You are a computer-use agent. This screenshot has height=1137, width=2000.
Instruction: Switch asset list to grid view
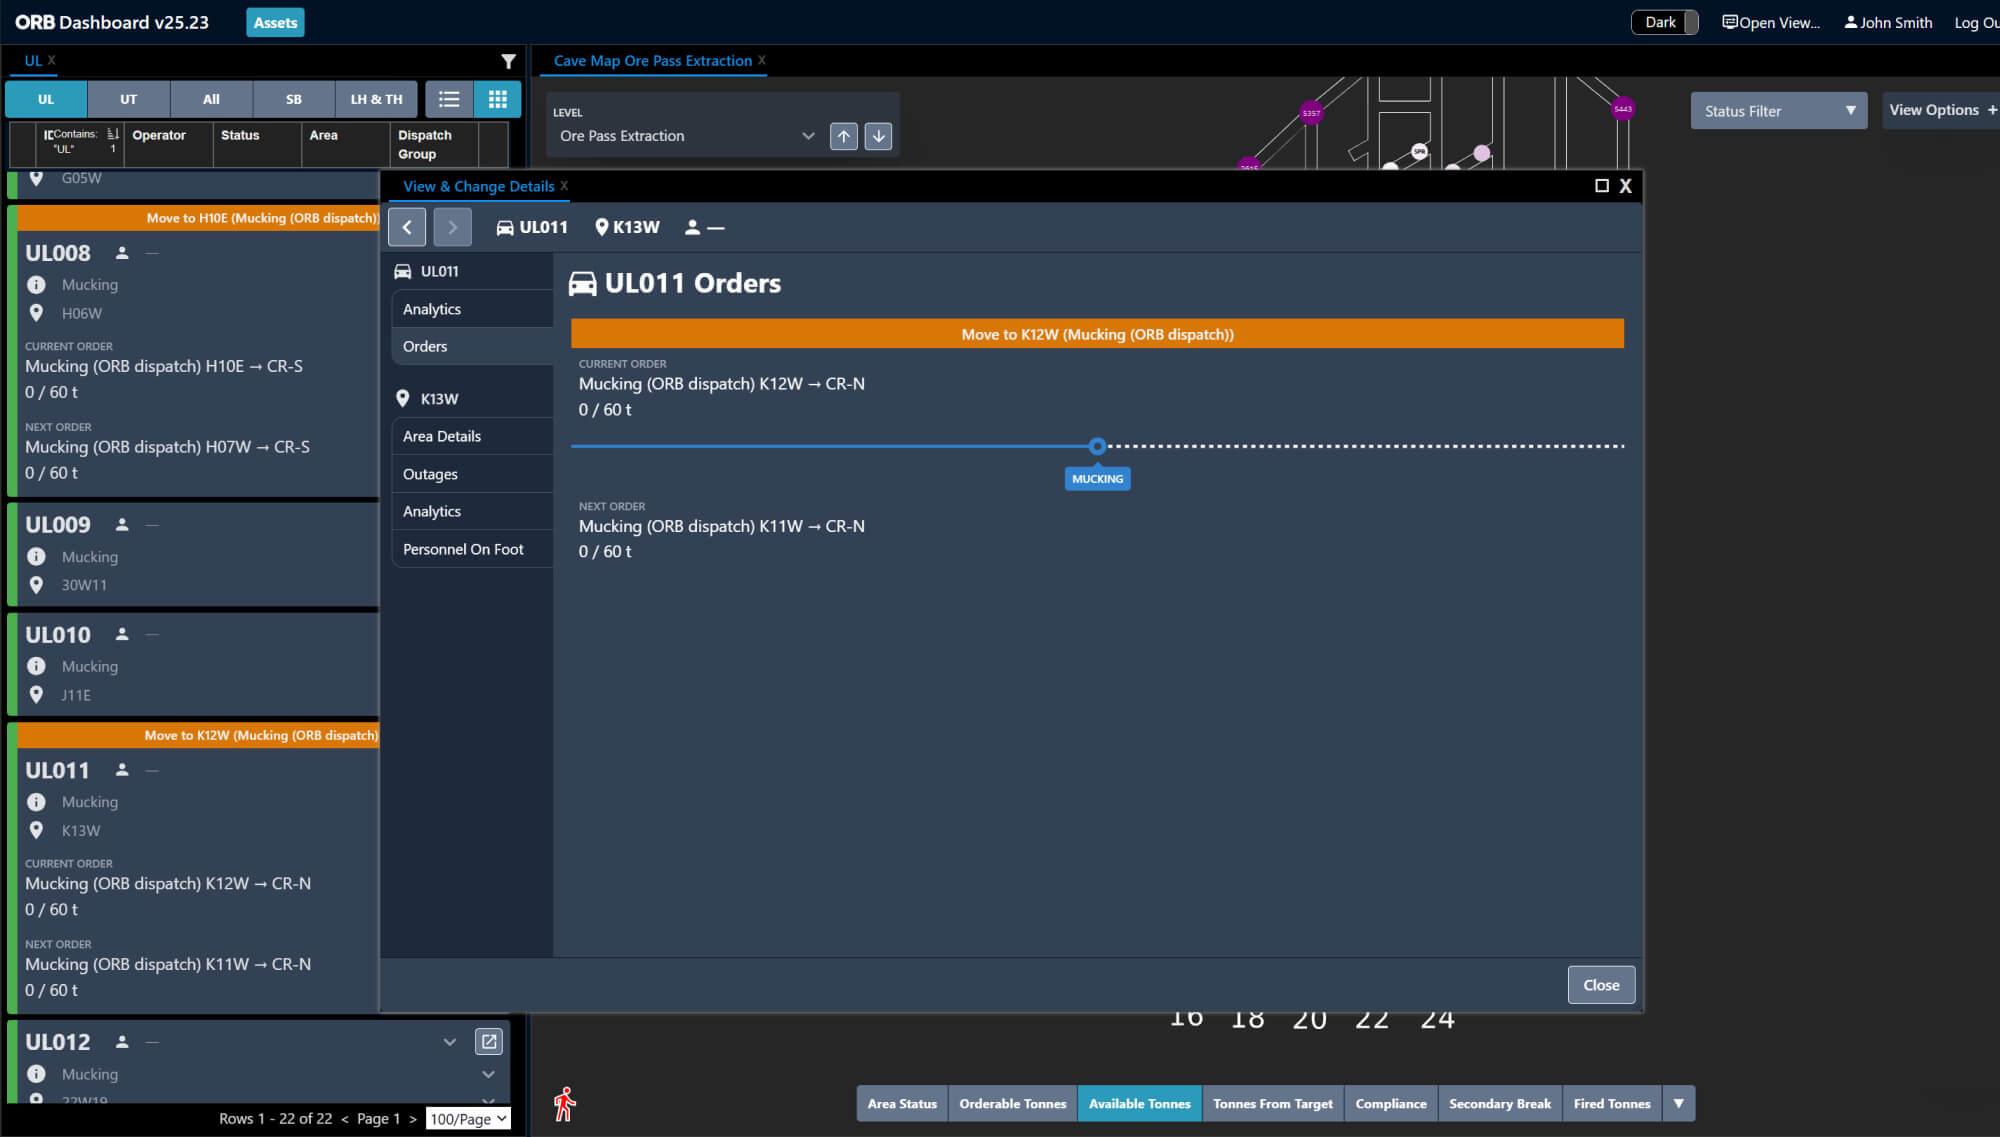(497, 99)
